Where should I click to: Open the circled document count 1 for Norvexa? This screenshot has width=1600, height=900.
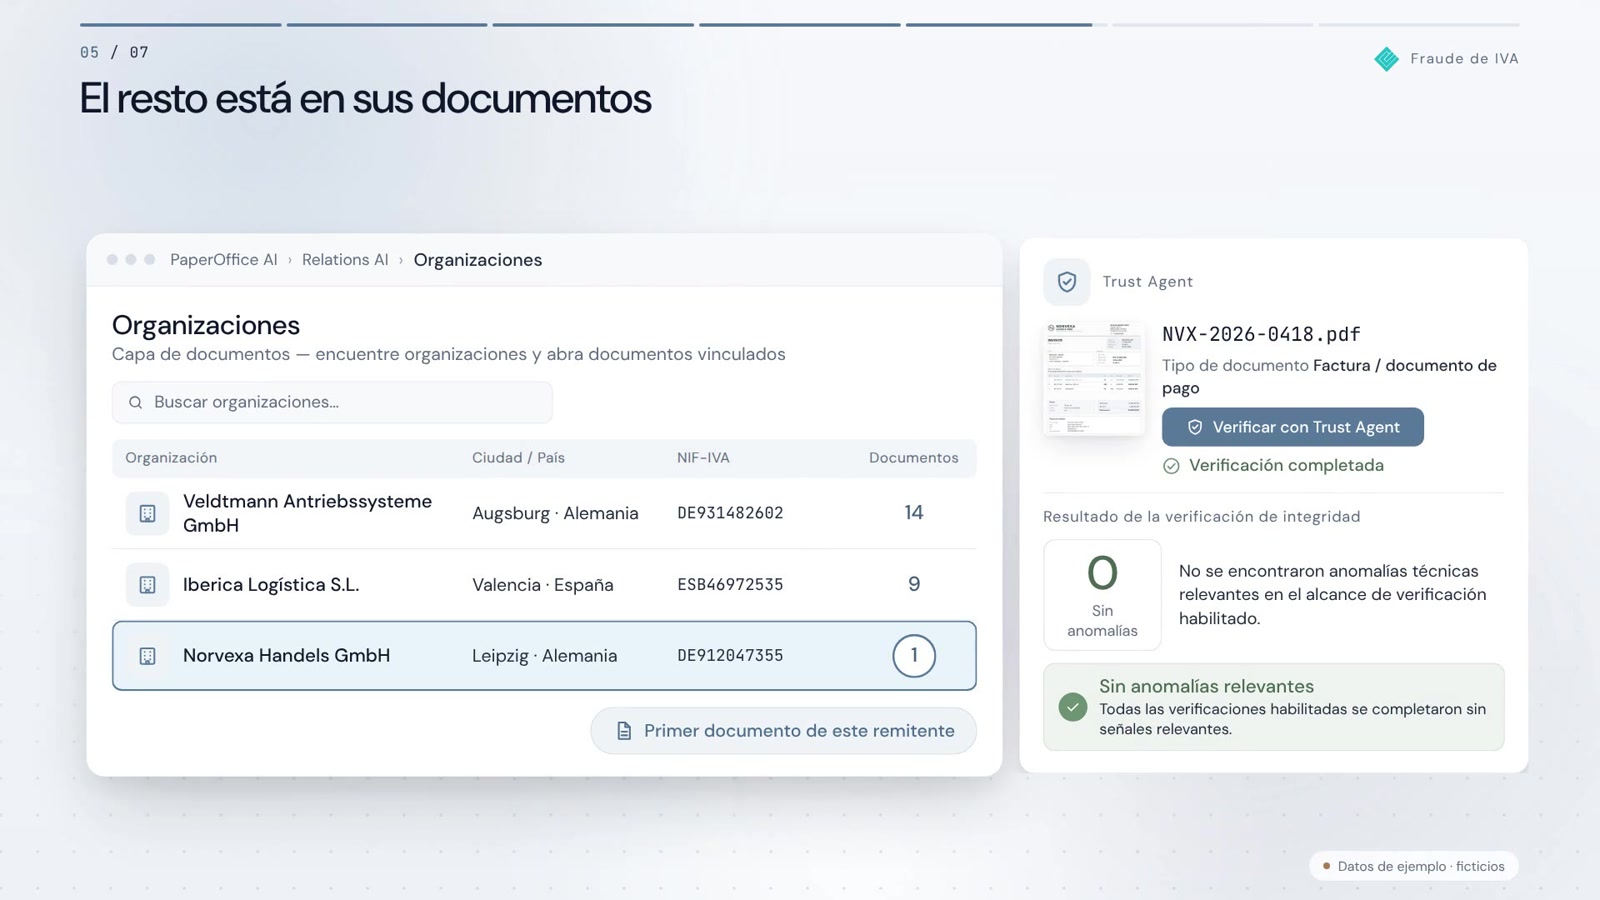click(914, 656)
